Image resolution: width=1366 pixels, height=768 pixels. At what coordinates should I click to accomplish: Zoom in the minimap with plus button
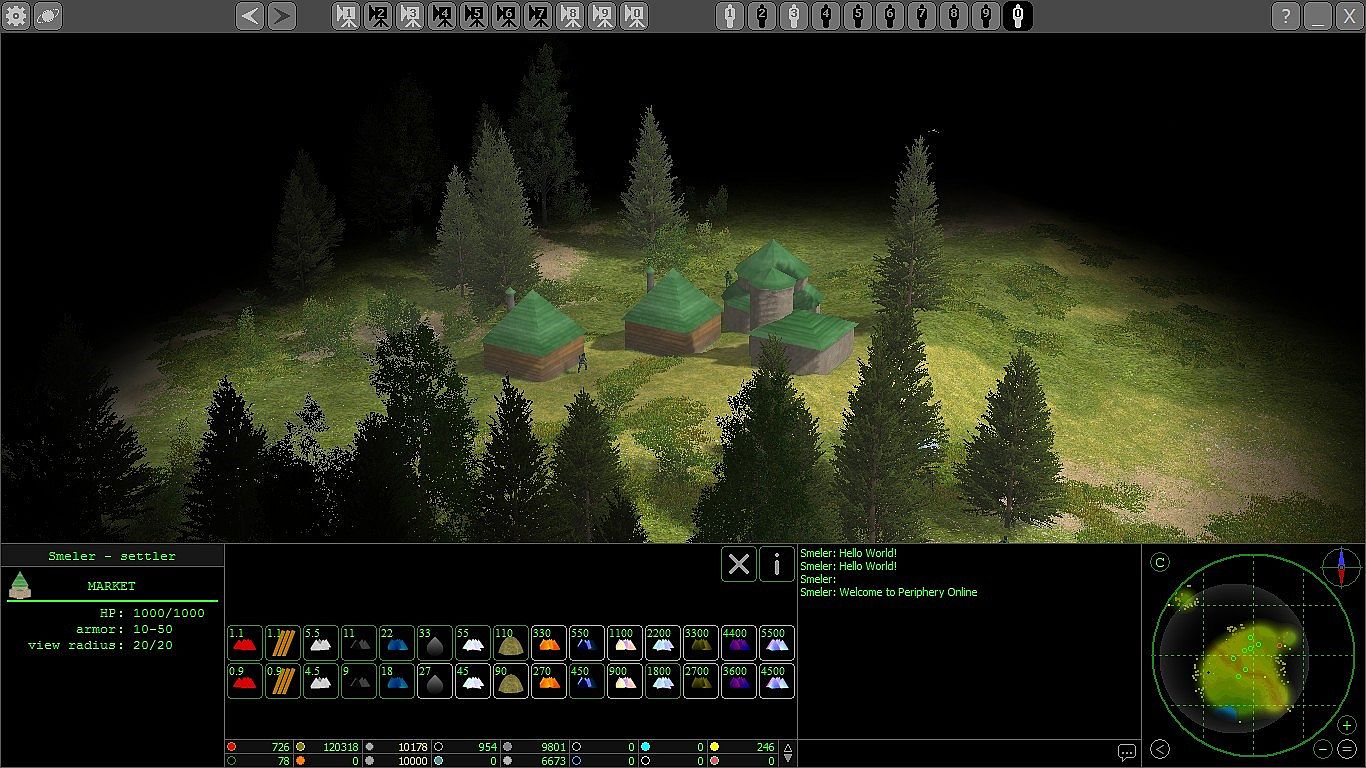click(x=1347, y=725)
